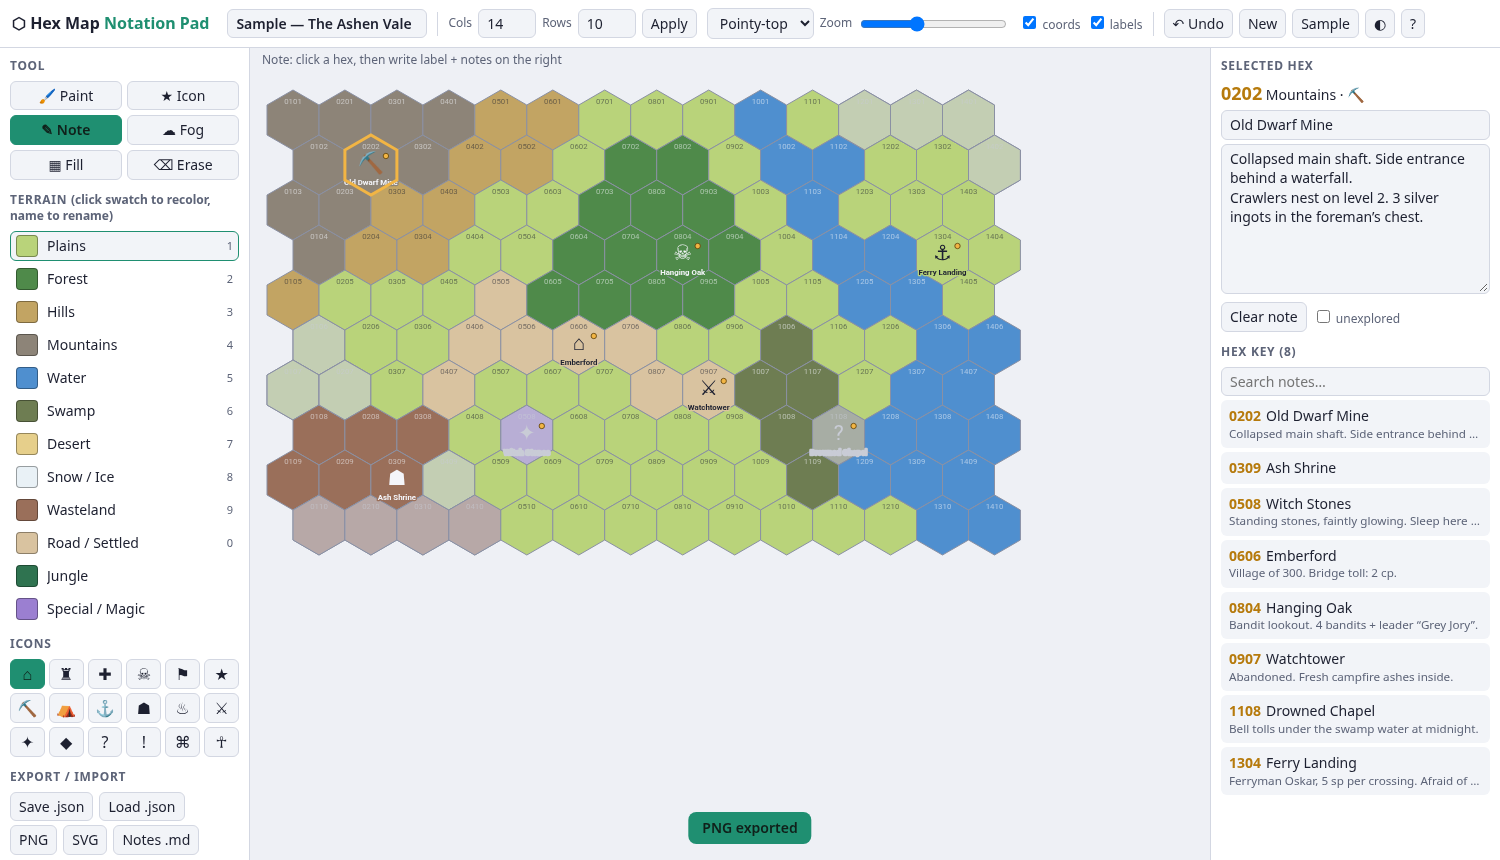Click the Cols number field

pos(507,24)
